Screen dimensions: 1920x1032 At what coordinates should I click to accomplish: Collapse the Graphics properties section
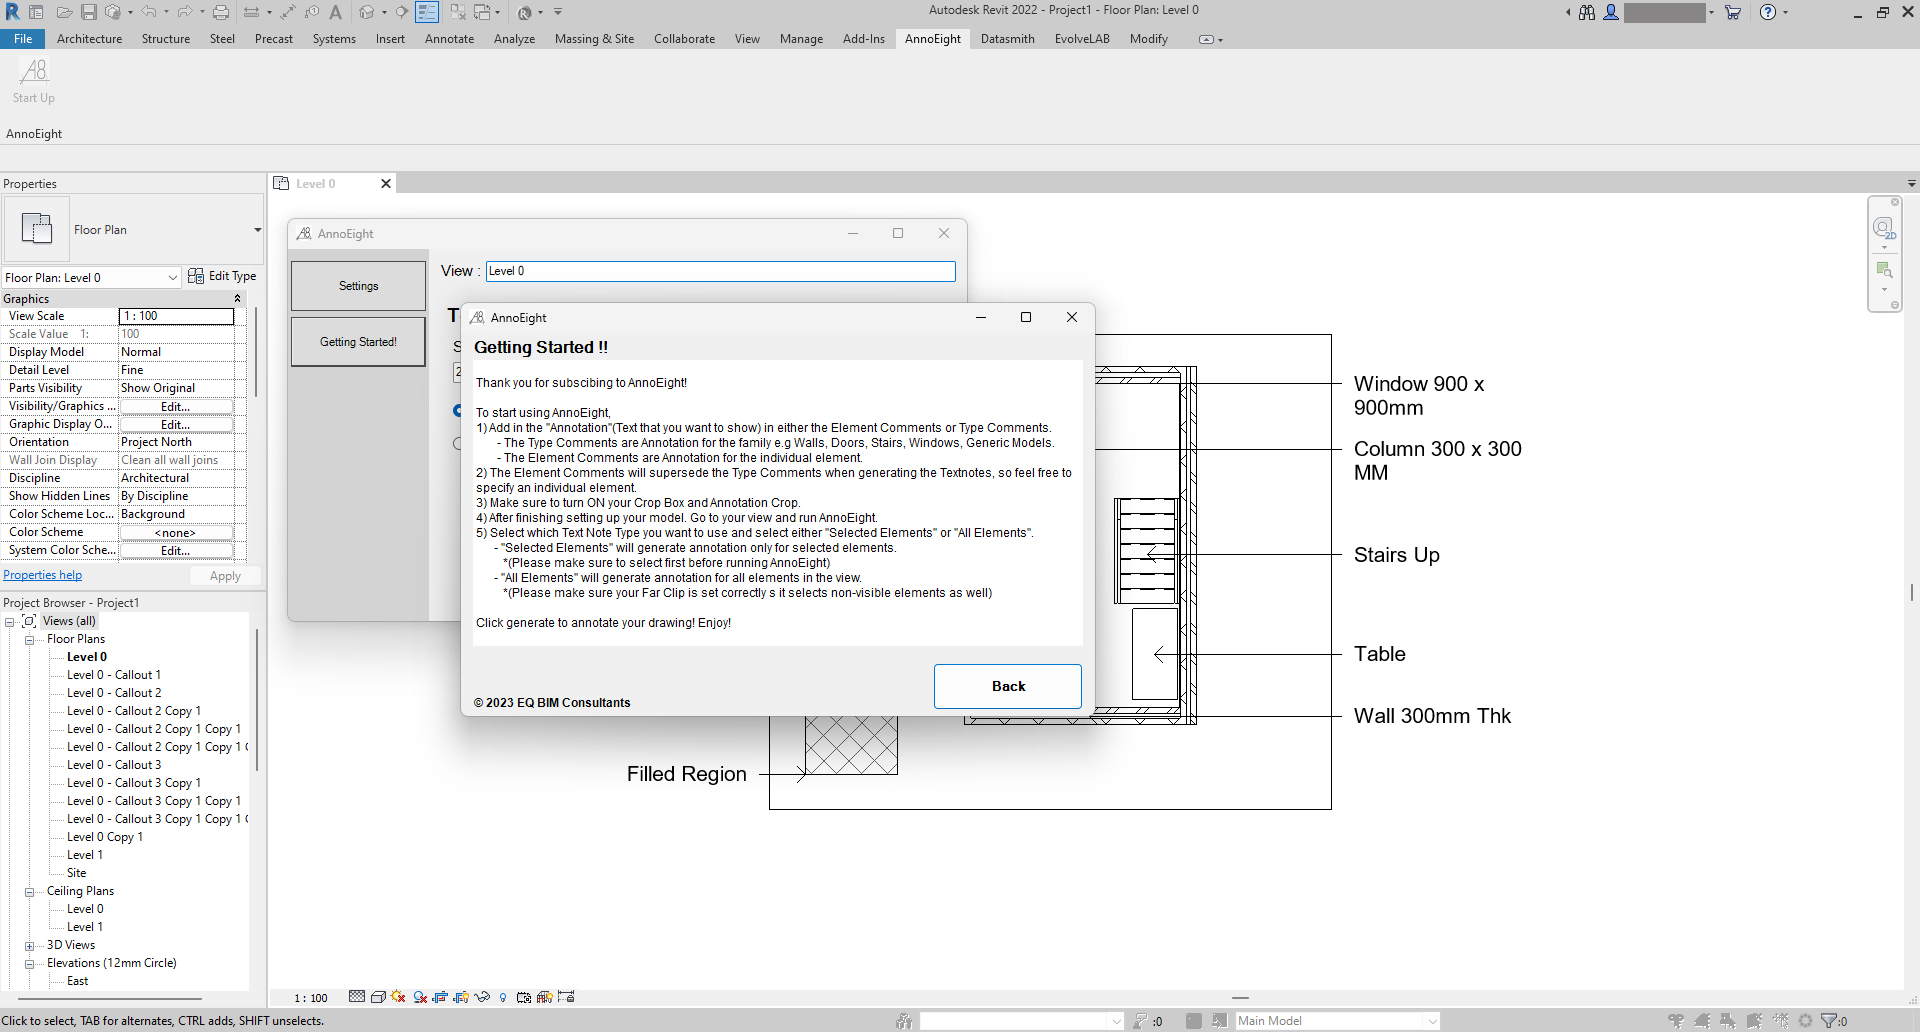click(237, 299)
